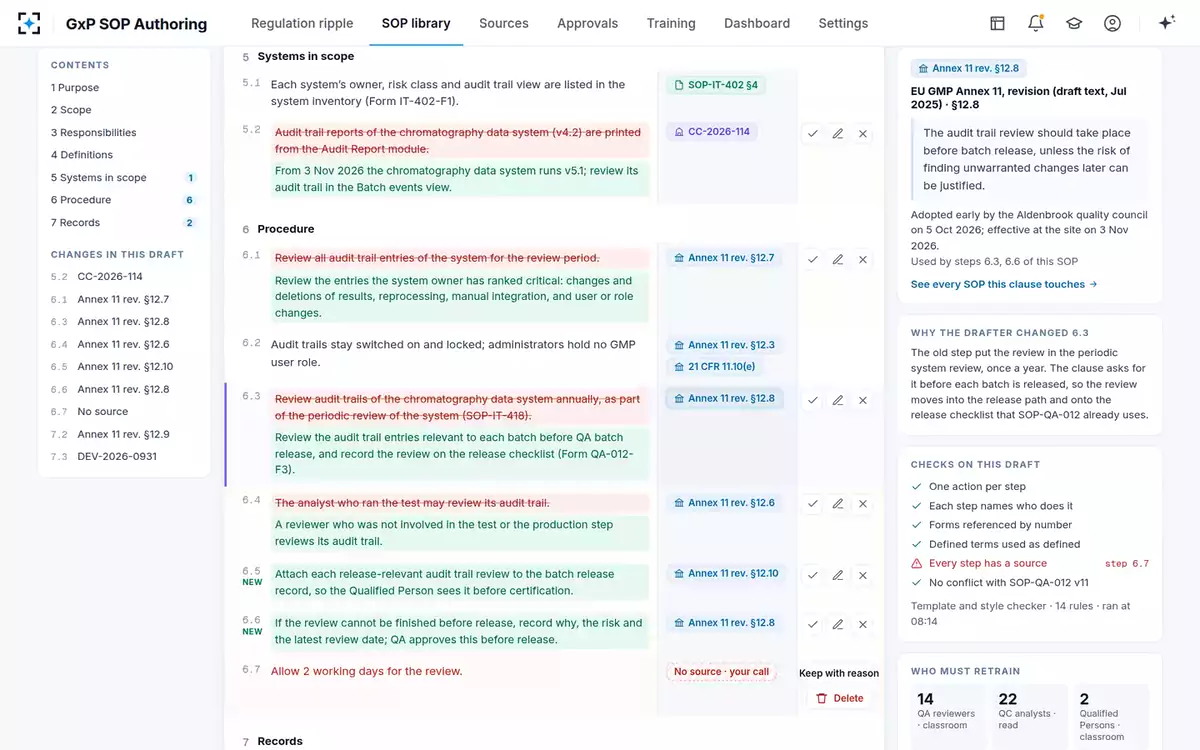Open the Settings tab
This screenshot has width=1200, height=750.
point(843,23)
